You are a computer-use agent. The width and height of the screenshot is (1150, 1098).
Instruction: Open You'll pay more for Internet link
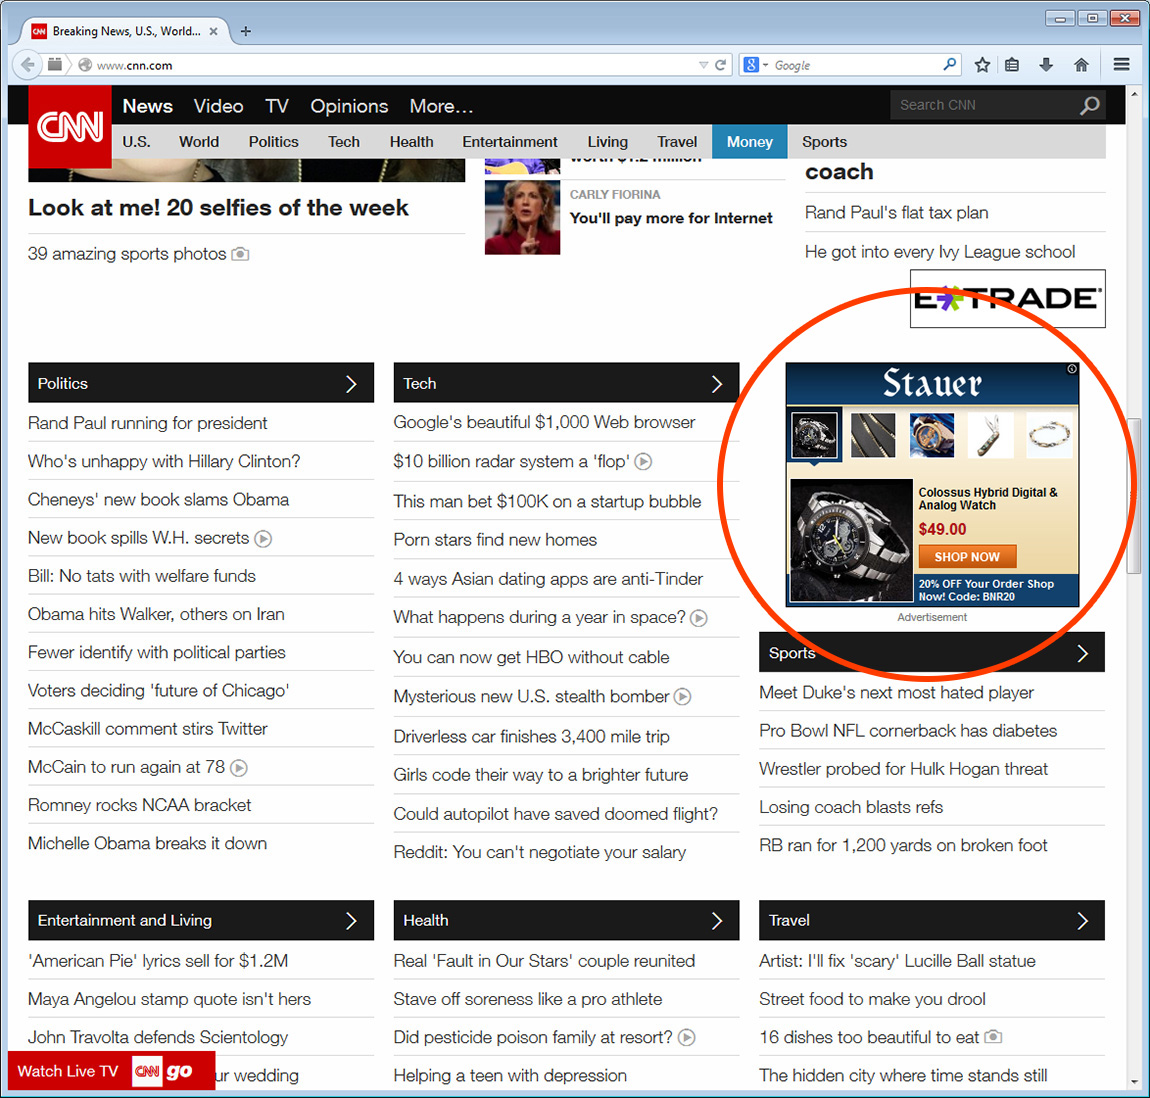(671, 218)
